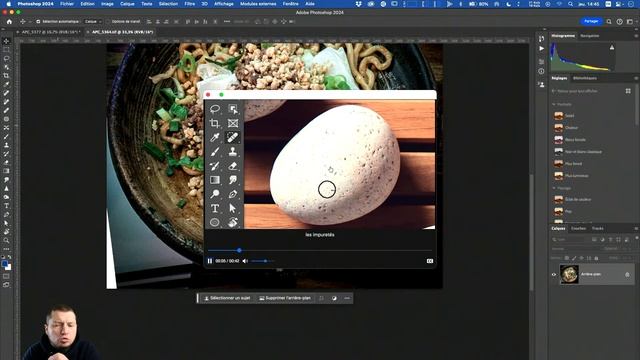
Task: Select the Clone Stamp tool in left toolbar
Action: point(6,145)
